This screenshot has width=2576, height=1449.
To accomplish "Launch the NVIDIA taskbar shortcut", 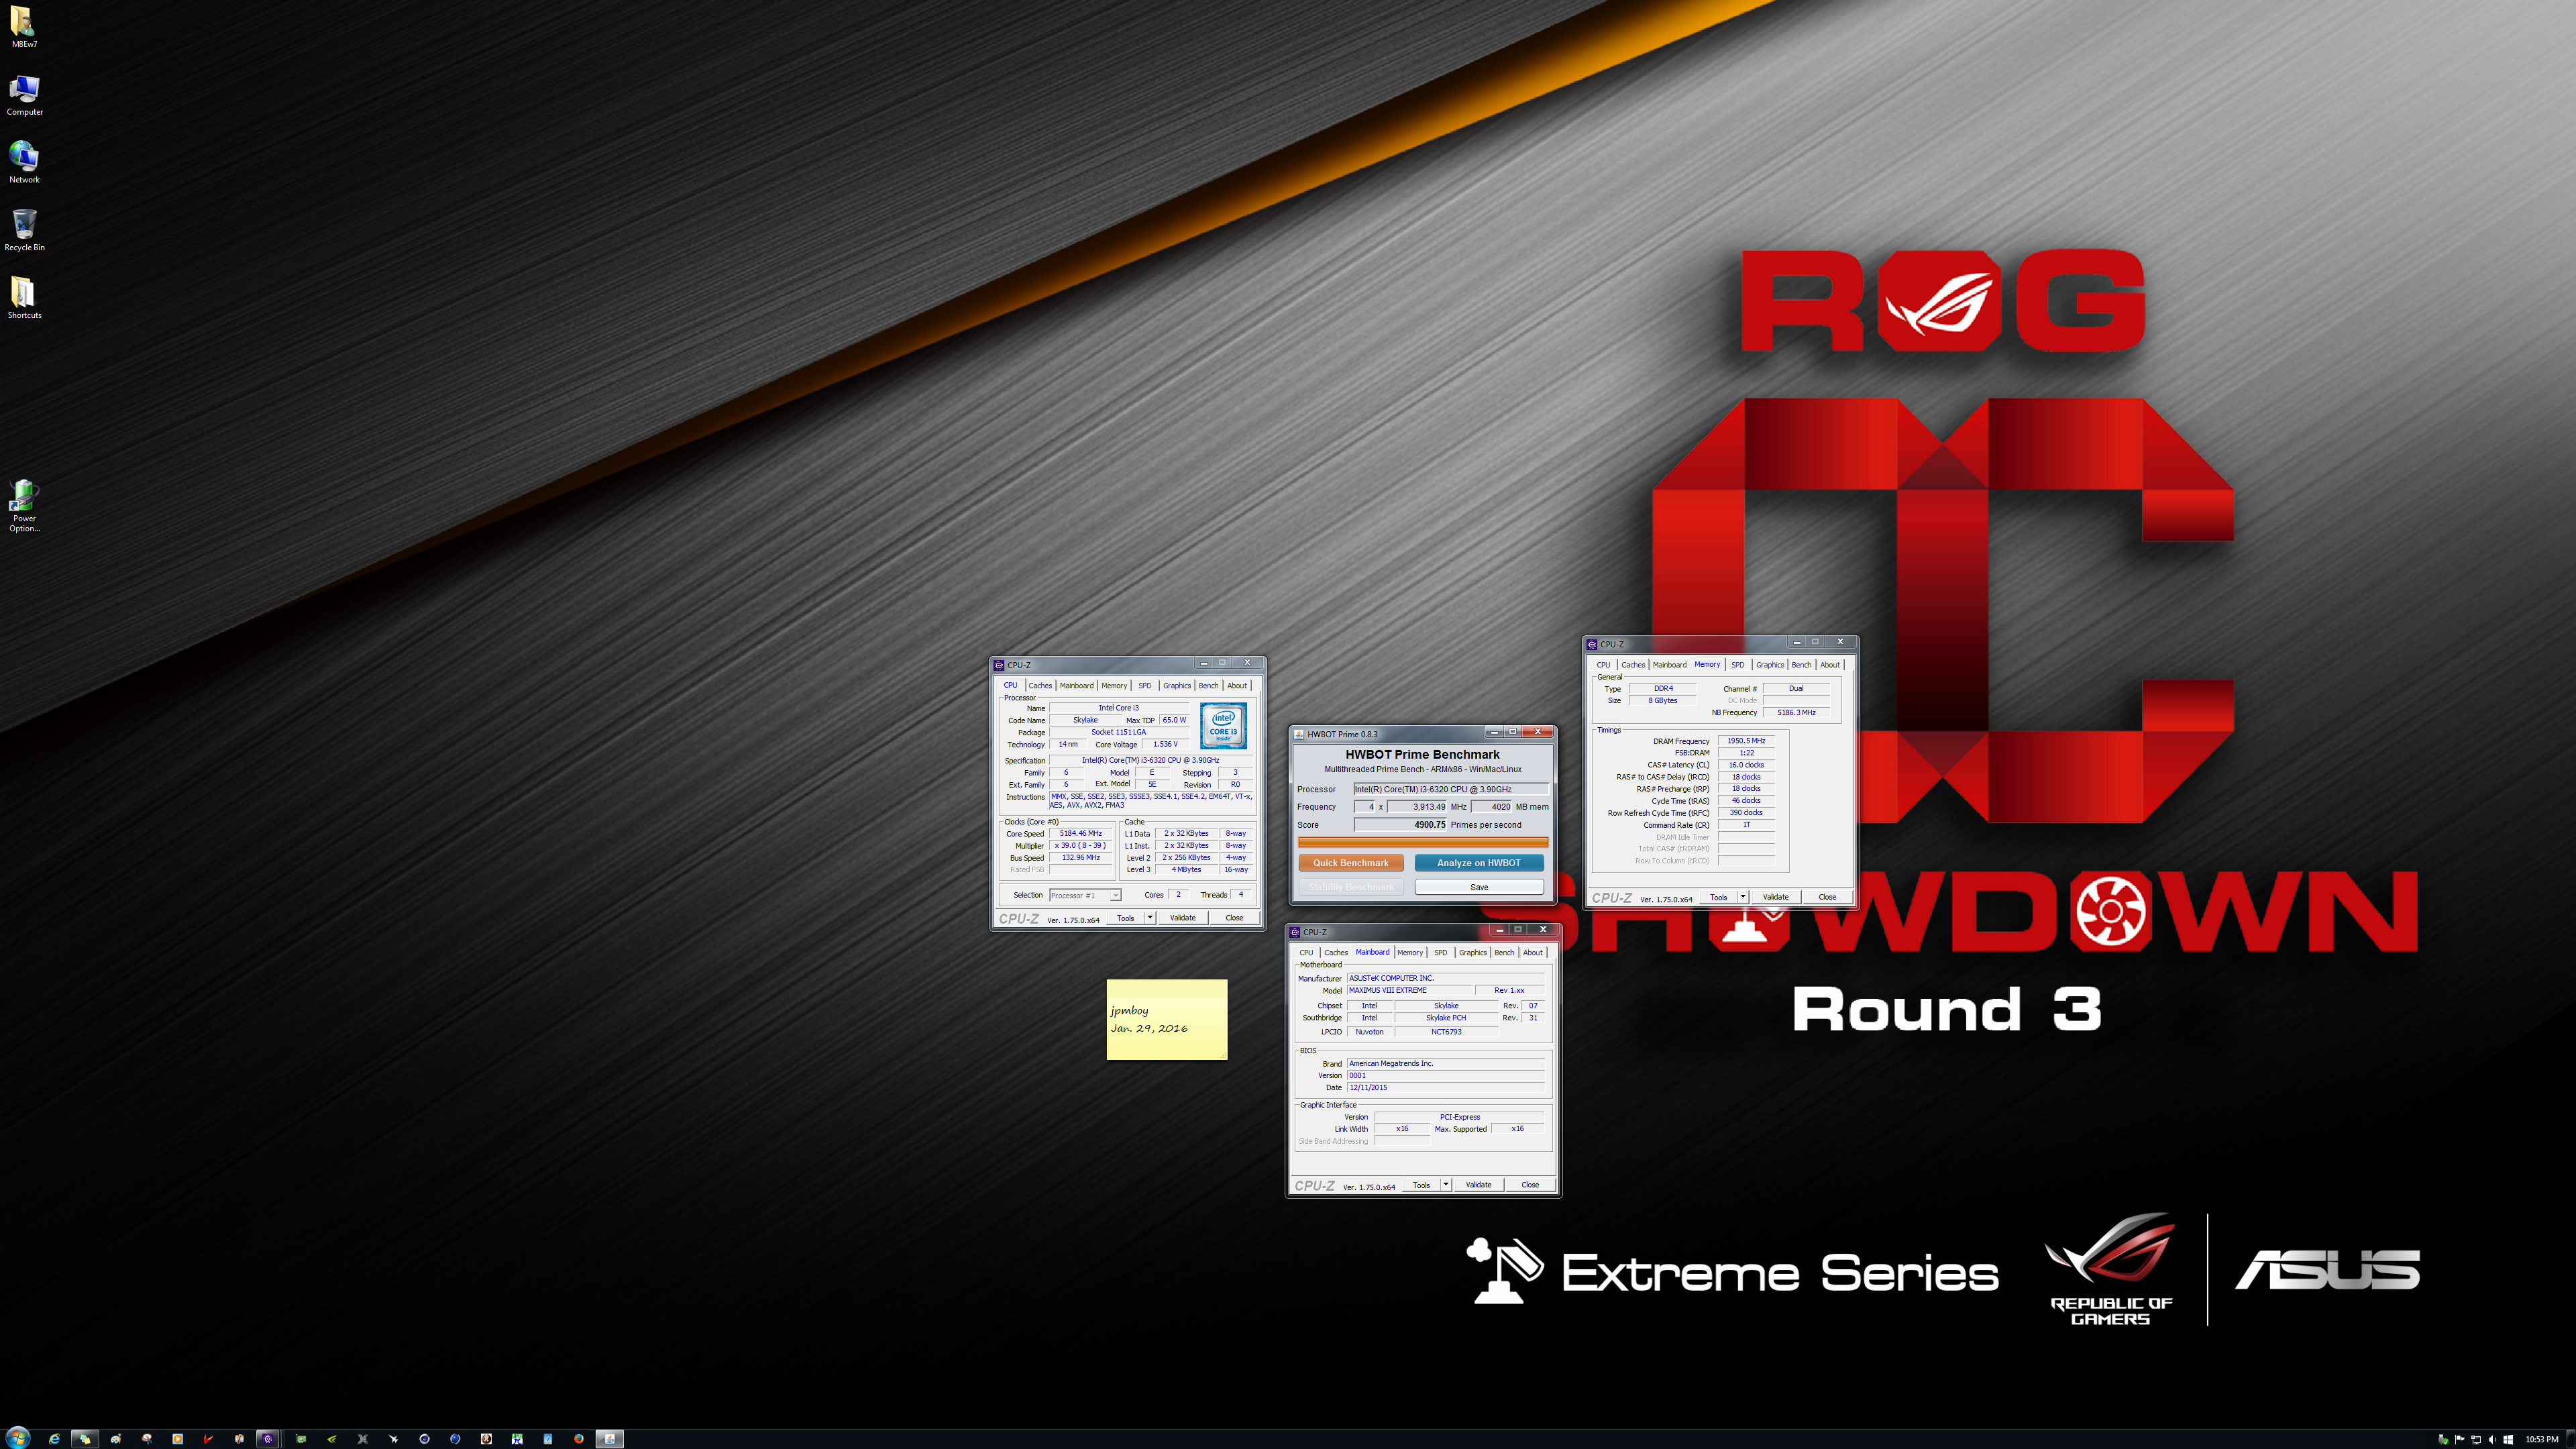I will click(x=332, y=1439).
